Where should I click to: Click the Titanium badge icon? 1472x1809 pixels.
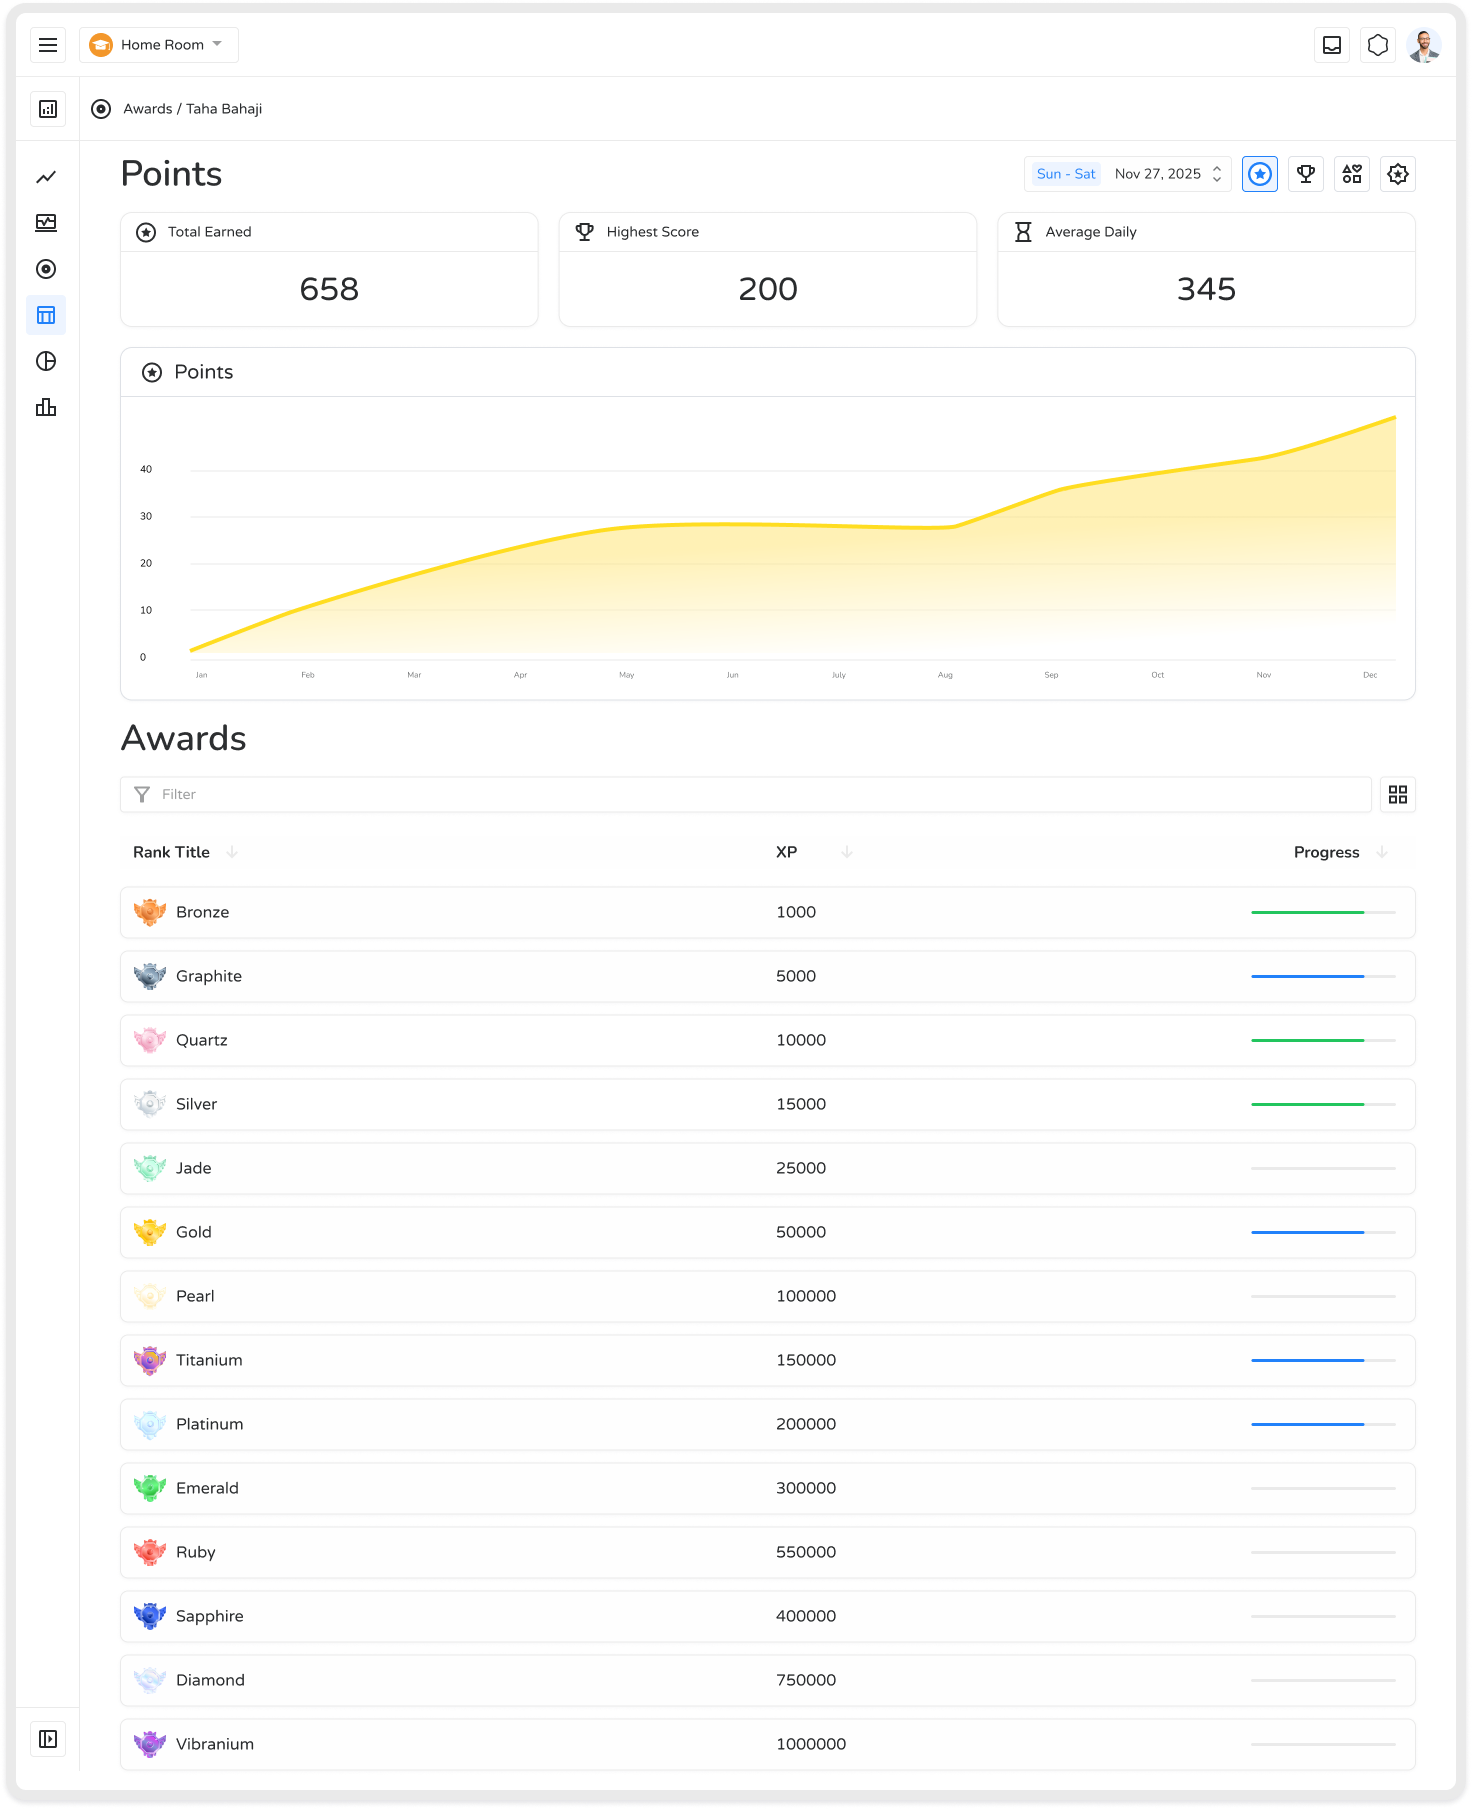click(150, 1360)
